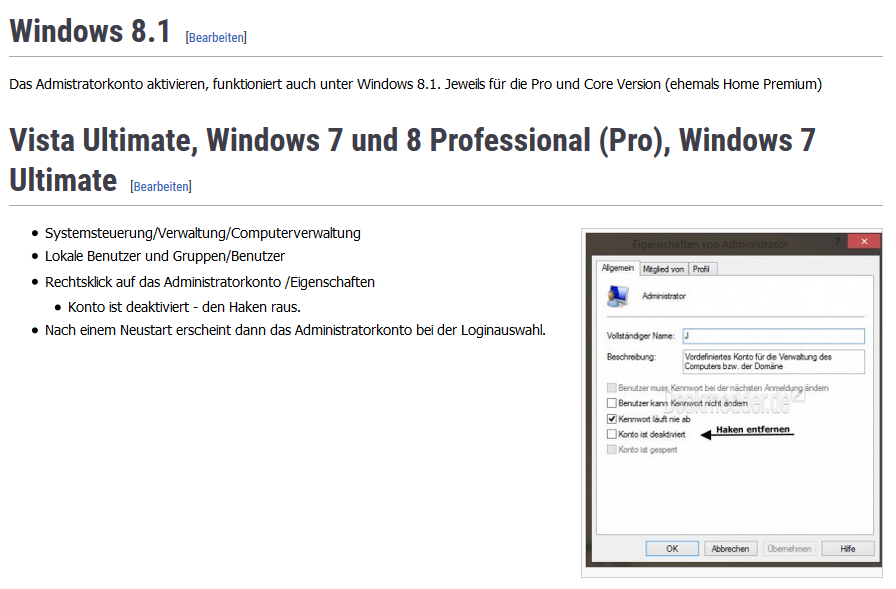The width and height of the screenshot is (896, 589).
Task: Click the 'Administrator' name label in dialog
Action: tap(663, 296)
